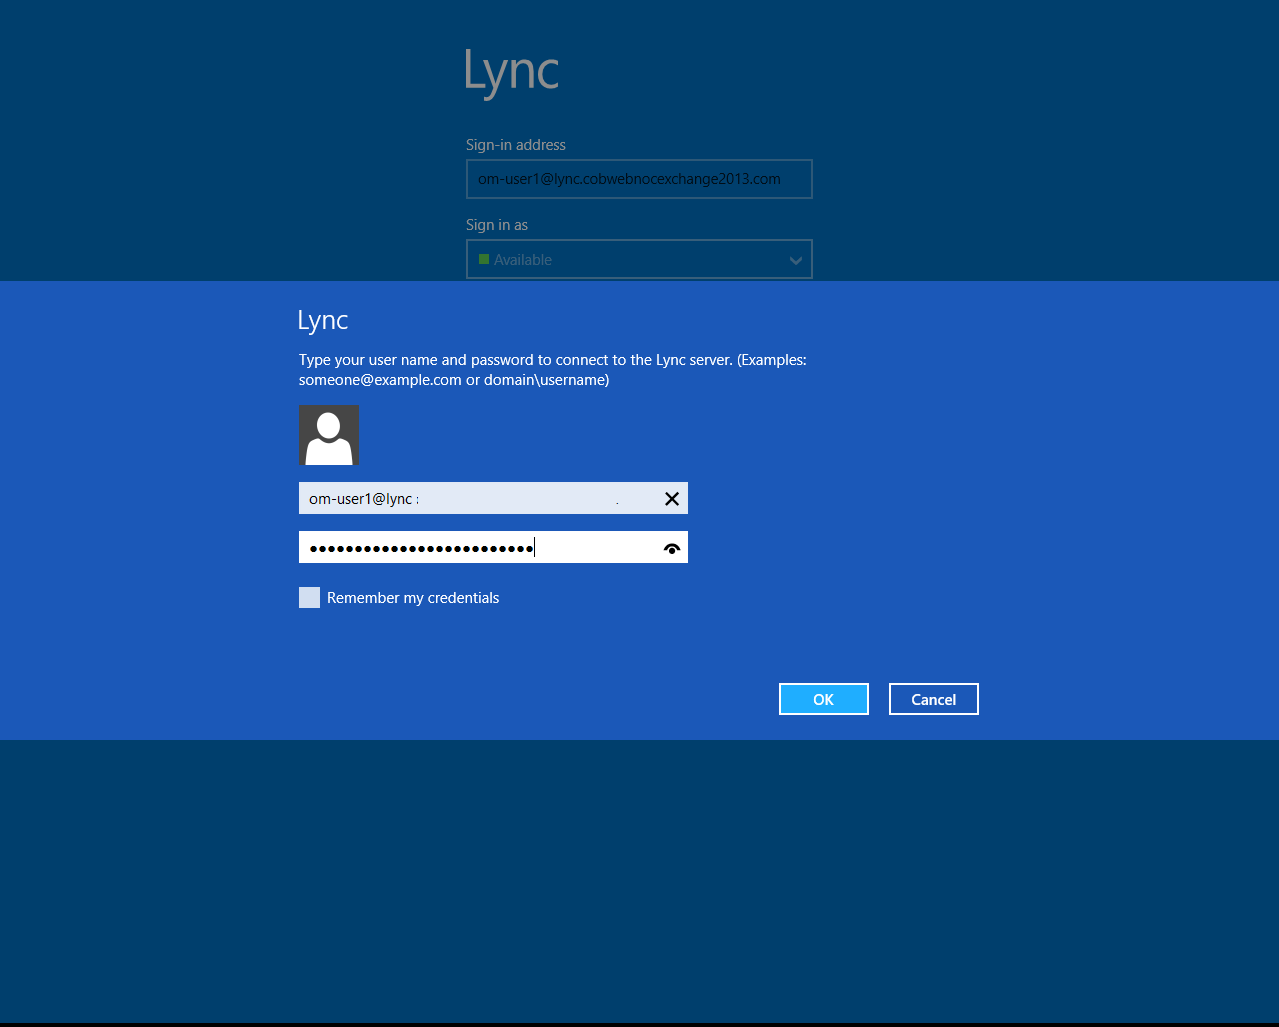The width and height of the screenshot is (1279, 1027).
Task: Tick Remember my credentials checkbox
Action: [x=310, y=598]
